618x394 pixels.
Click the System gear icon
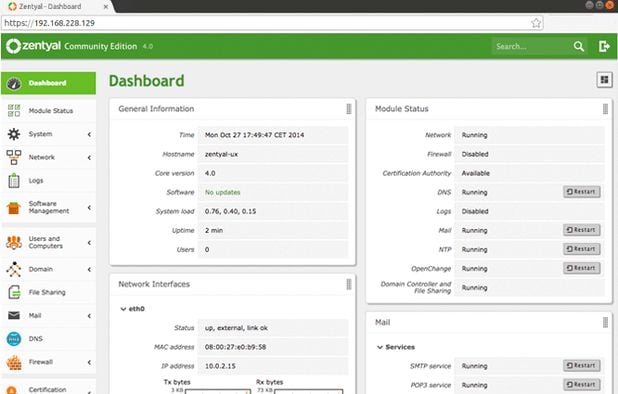[14, 134]
